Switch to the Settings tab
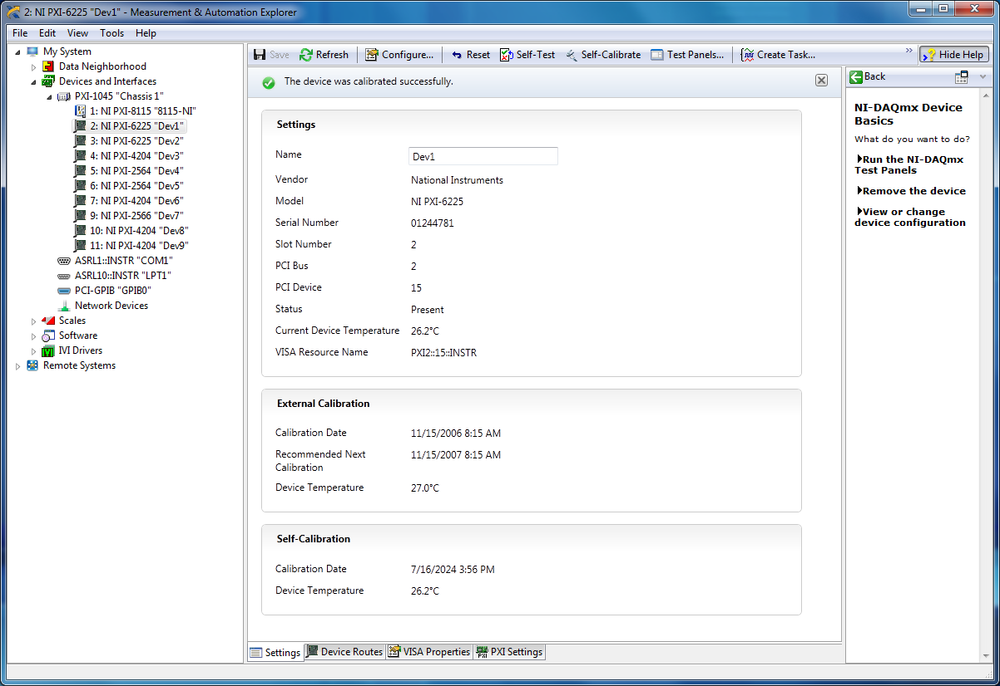 (276, 652)
